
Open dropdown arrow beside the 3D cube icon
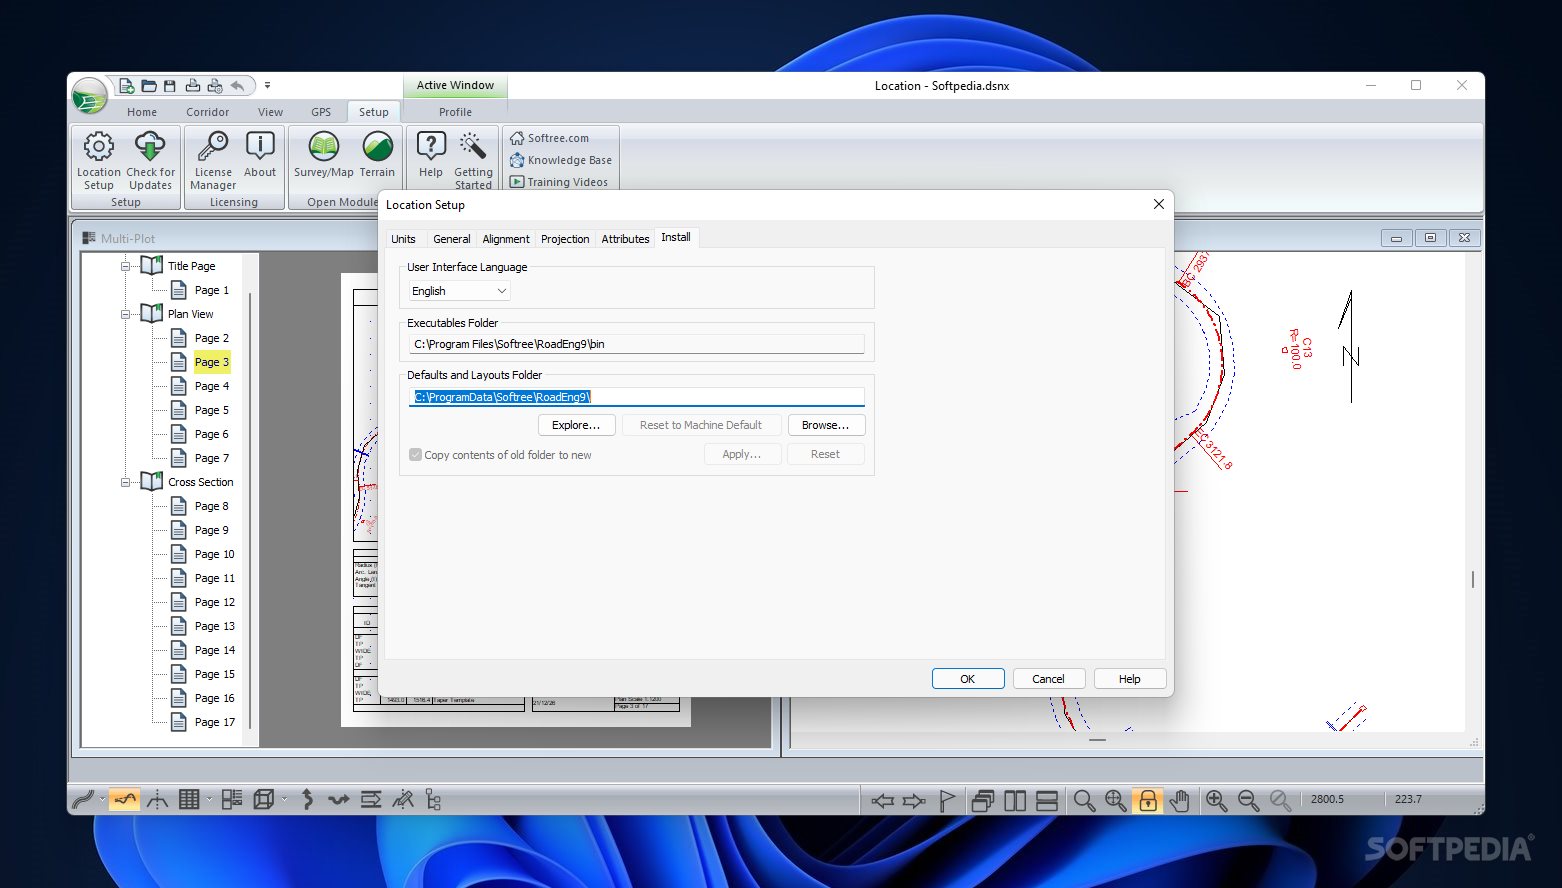(x=284, y=799)
